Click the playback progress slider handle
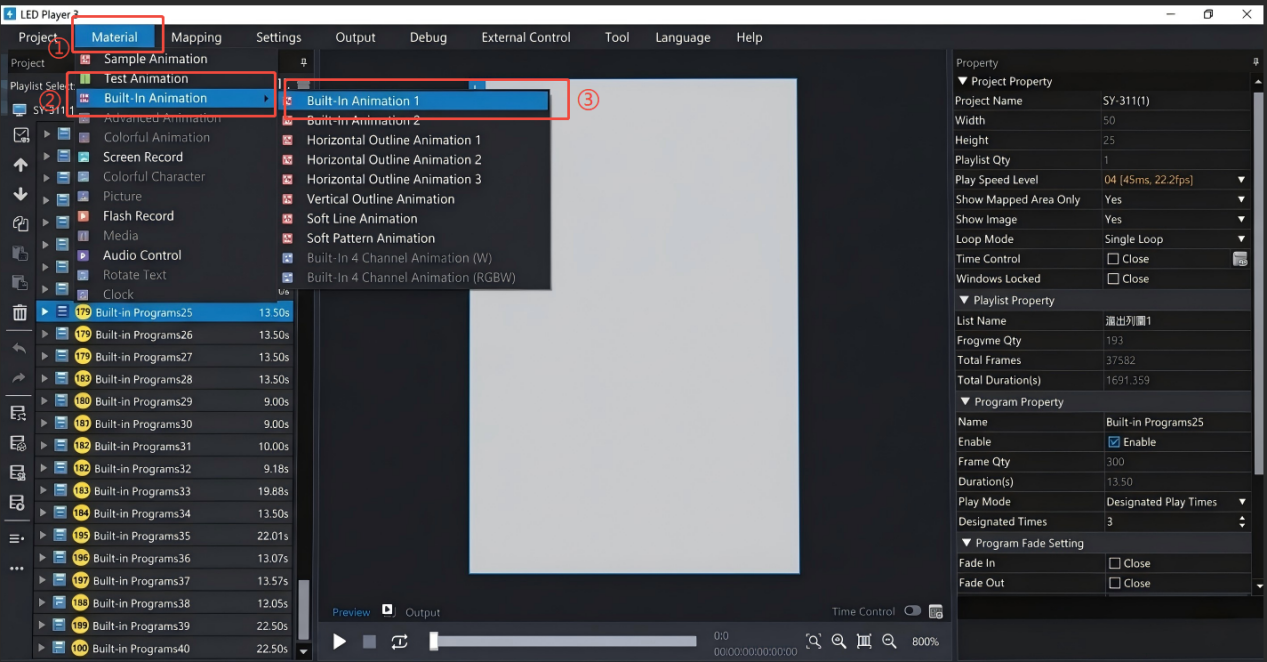 click(x=433, y=641)
